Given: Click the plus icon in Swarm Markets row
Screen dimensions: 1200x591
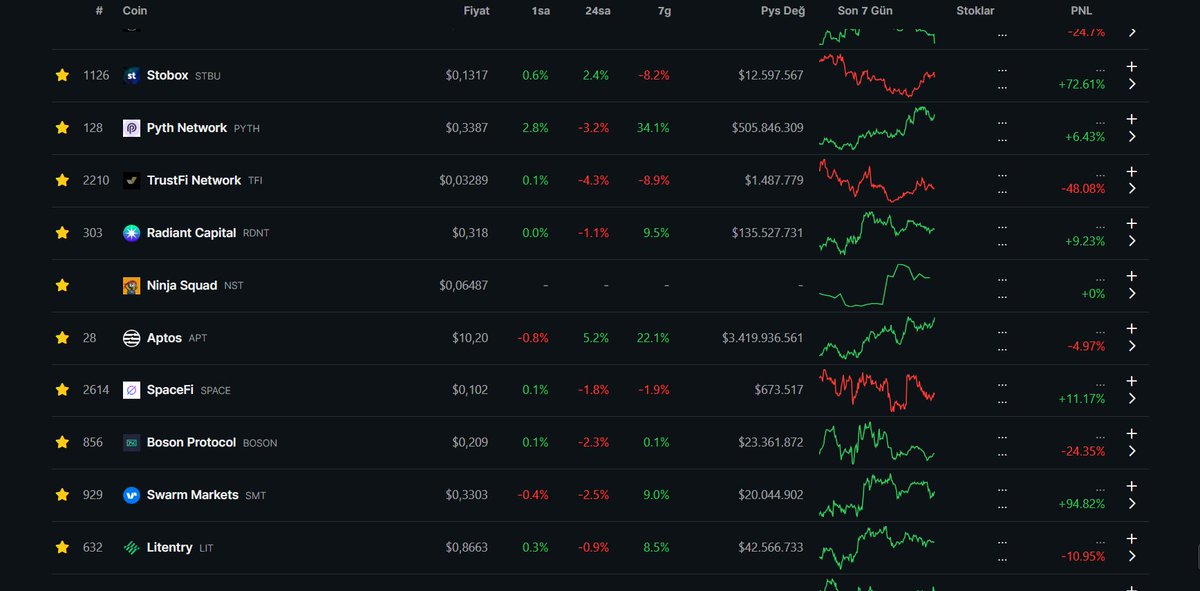Looking at the screenshot, I should click(x=1132, y=486).
